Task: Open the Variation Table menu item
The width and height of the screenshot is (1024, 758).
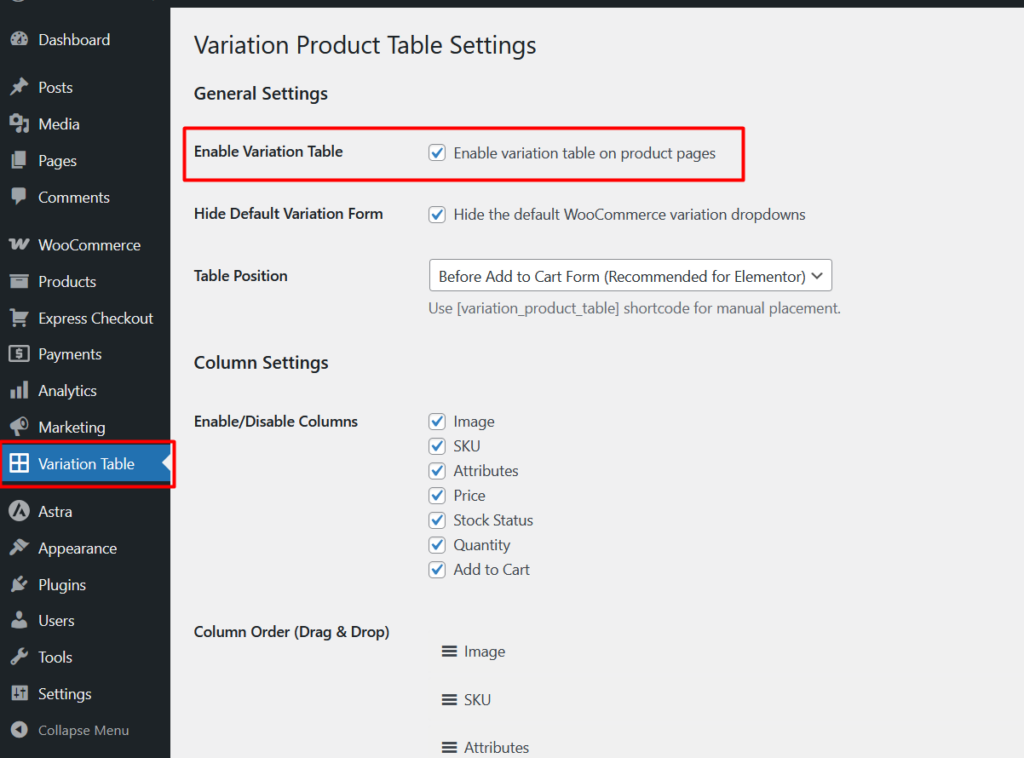Action: 86,464
